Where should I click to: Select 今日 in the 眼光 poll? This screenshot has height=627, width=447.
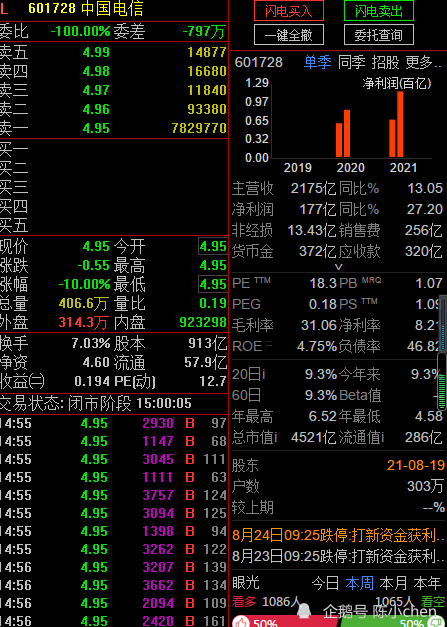(x=325, y=583)
